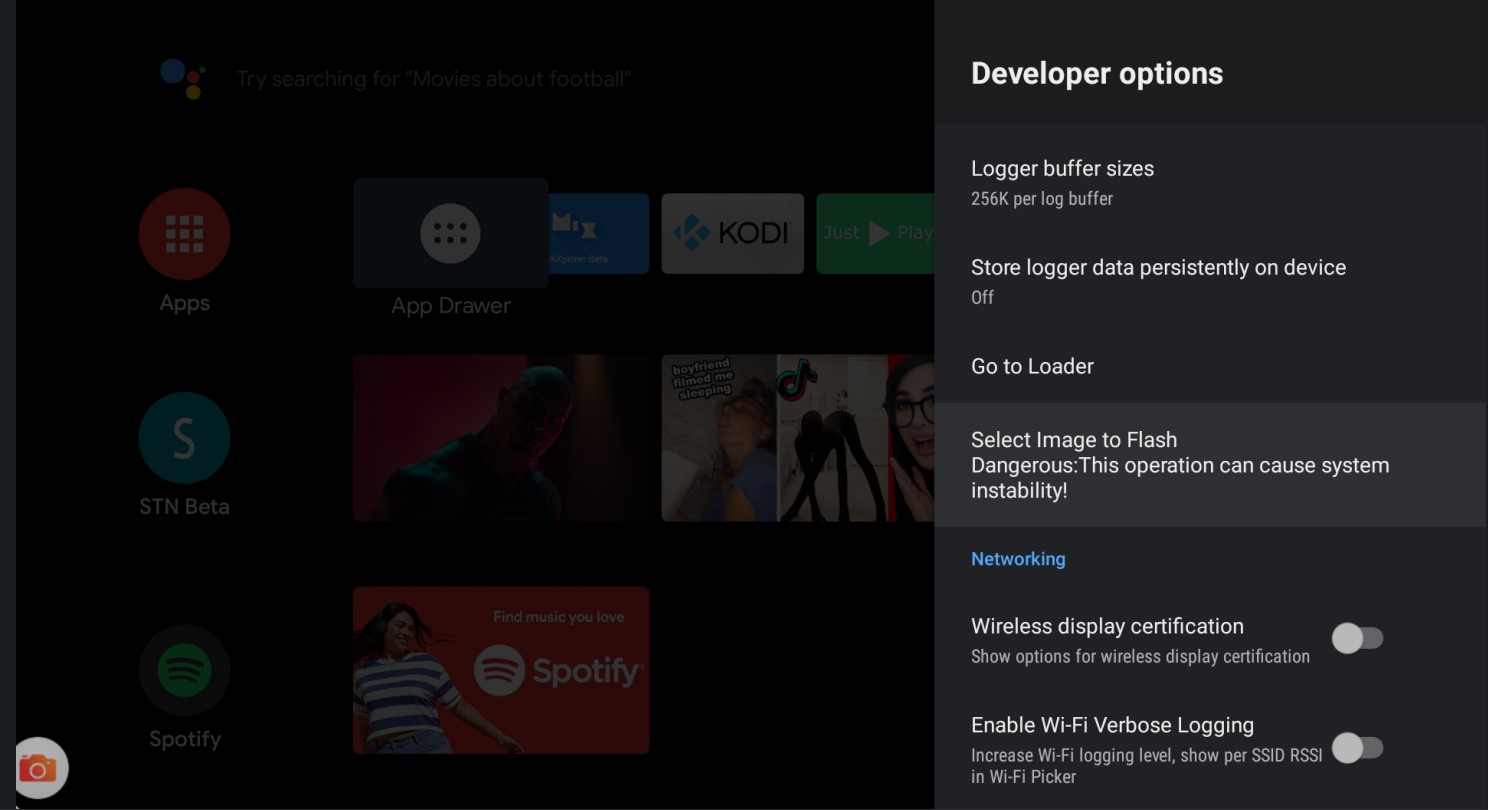Toggle Wireless display certification switch
The image size is (1488, 810).
click(1357, 638)
